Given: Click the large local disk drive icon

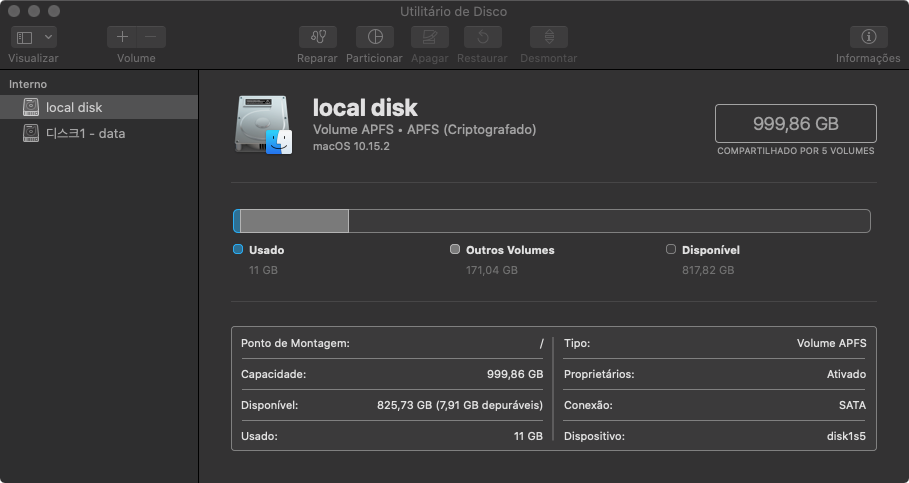Looking at the screenshot, I should (262, 125).
